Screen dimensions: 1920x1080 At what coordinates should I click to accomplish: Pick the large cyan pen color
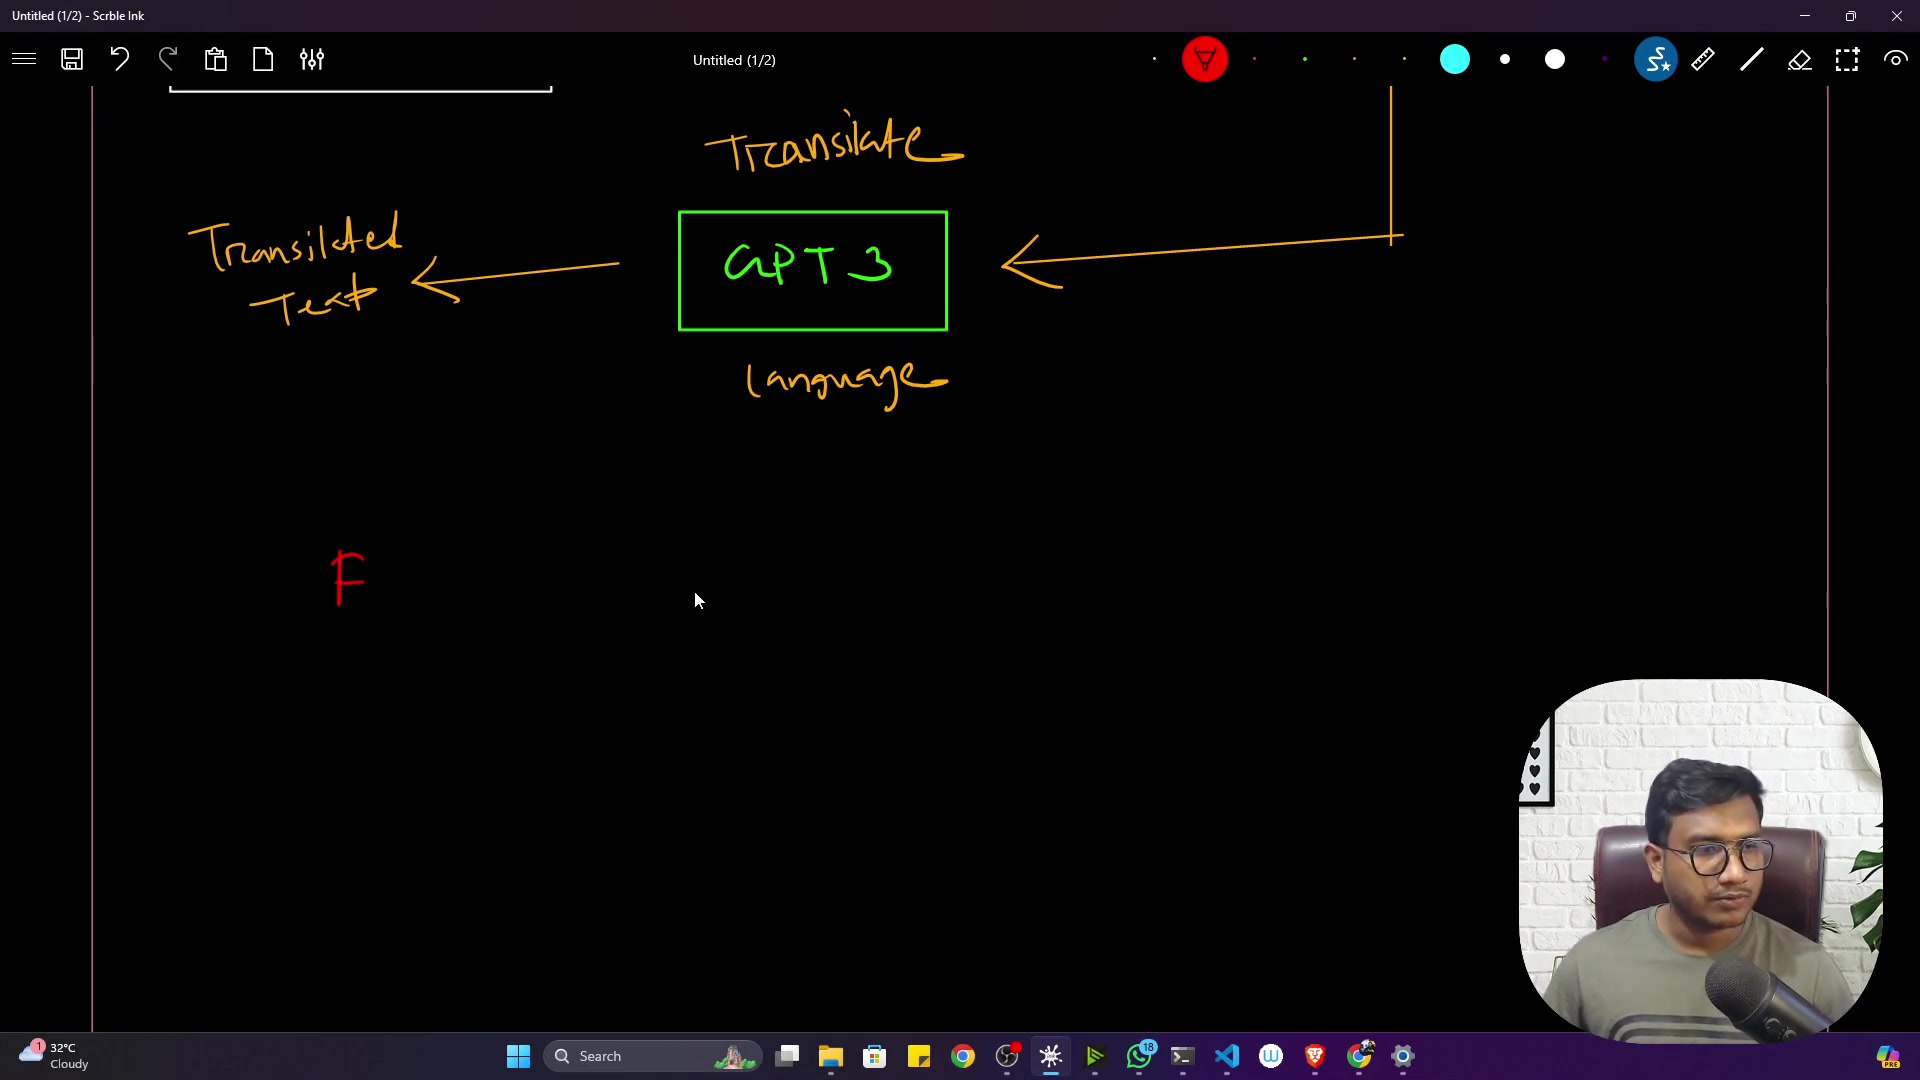(1455, 59)
